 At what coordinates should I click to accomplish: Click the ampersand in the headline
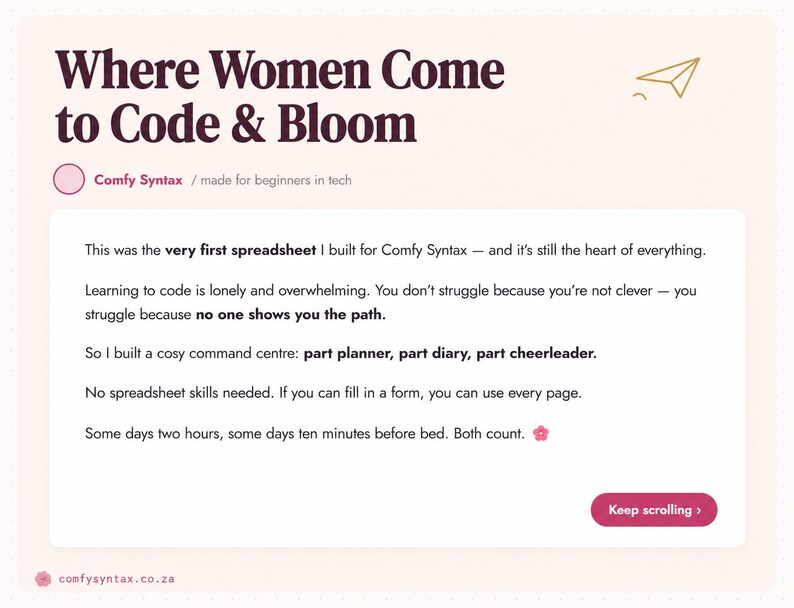[x=249, y=123]
